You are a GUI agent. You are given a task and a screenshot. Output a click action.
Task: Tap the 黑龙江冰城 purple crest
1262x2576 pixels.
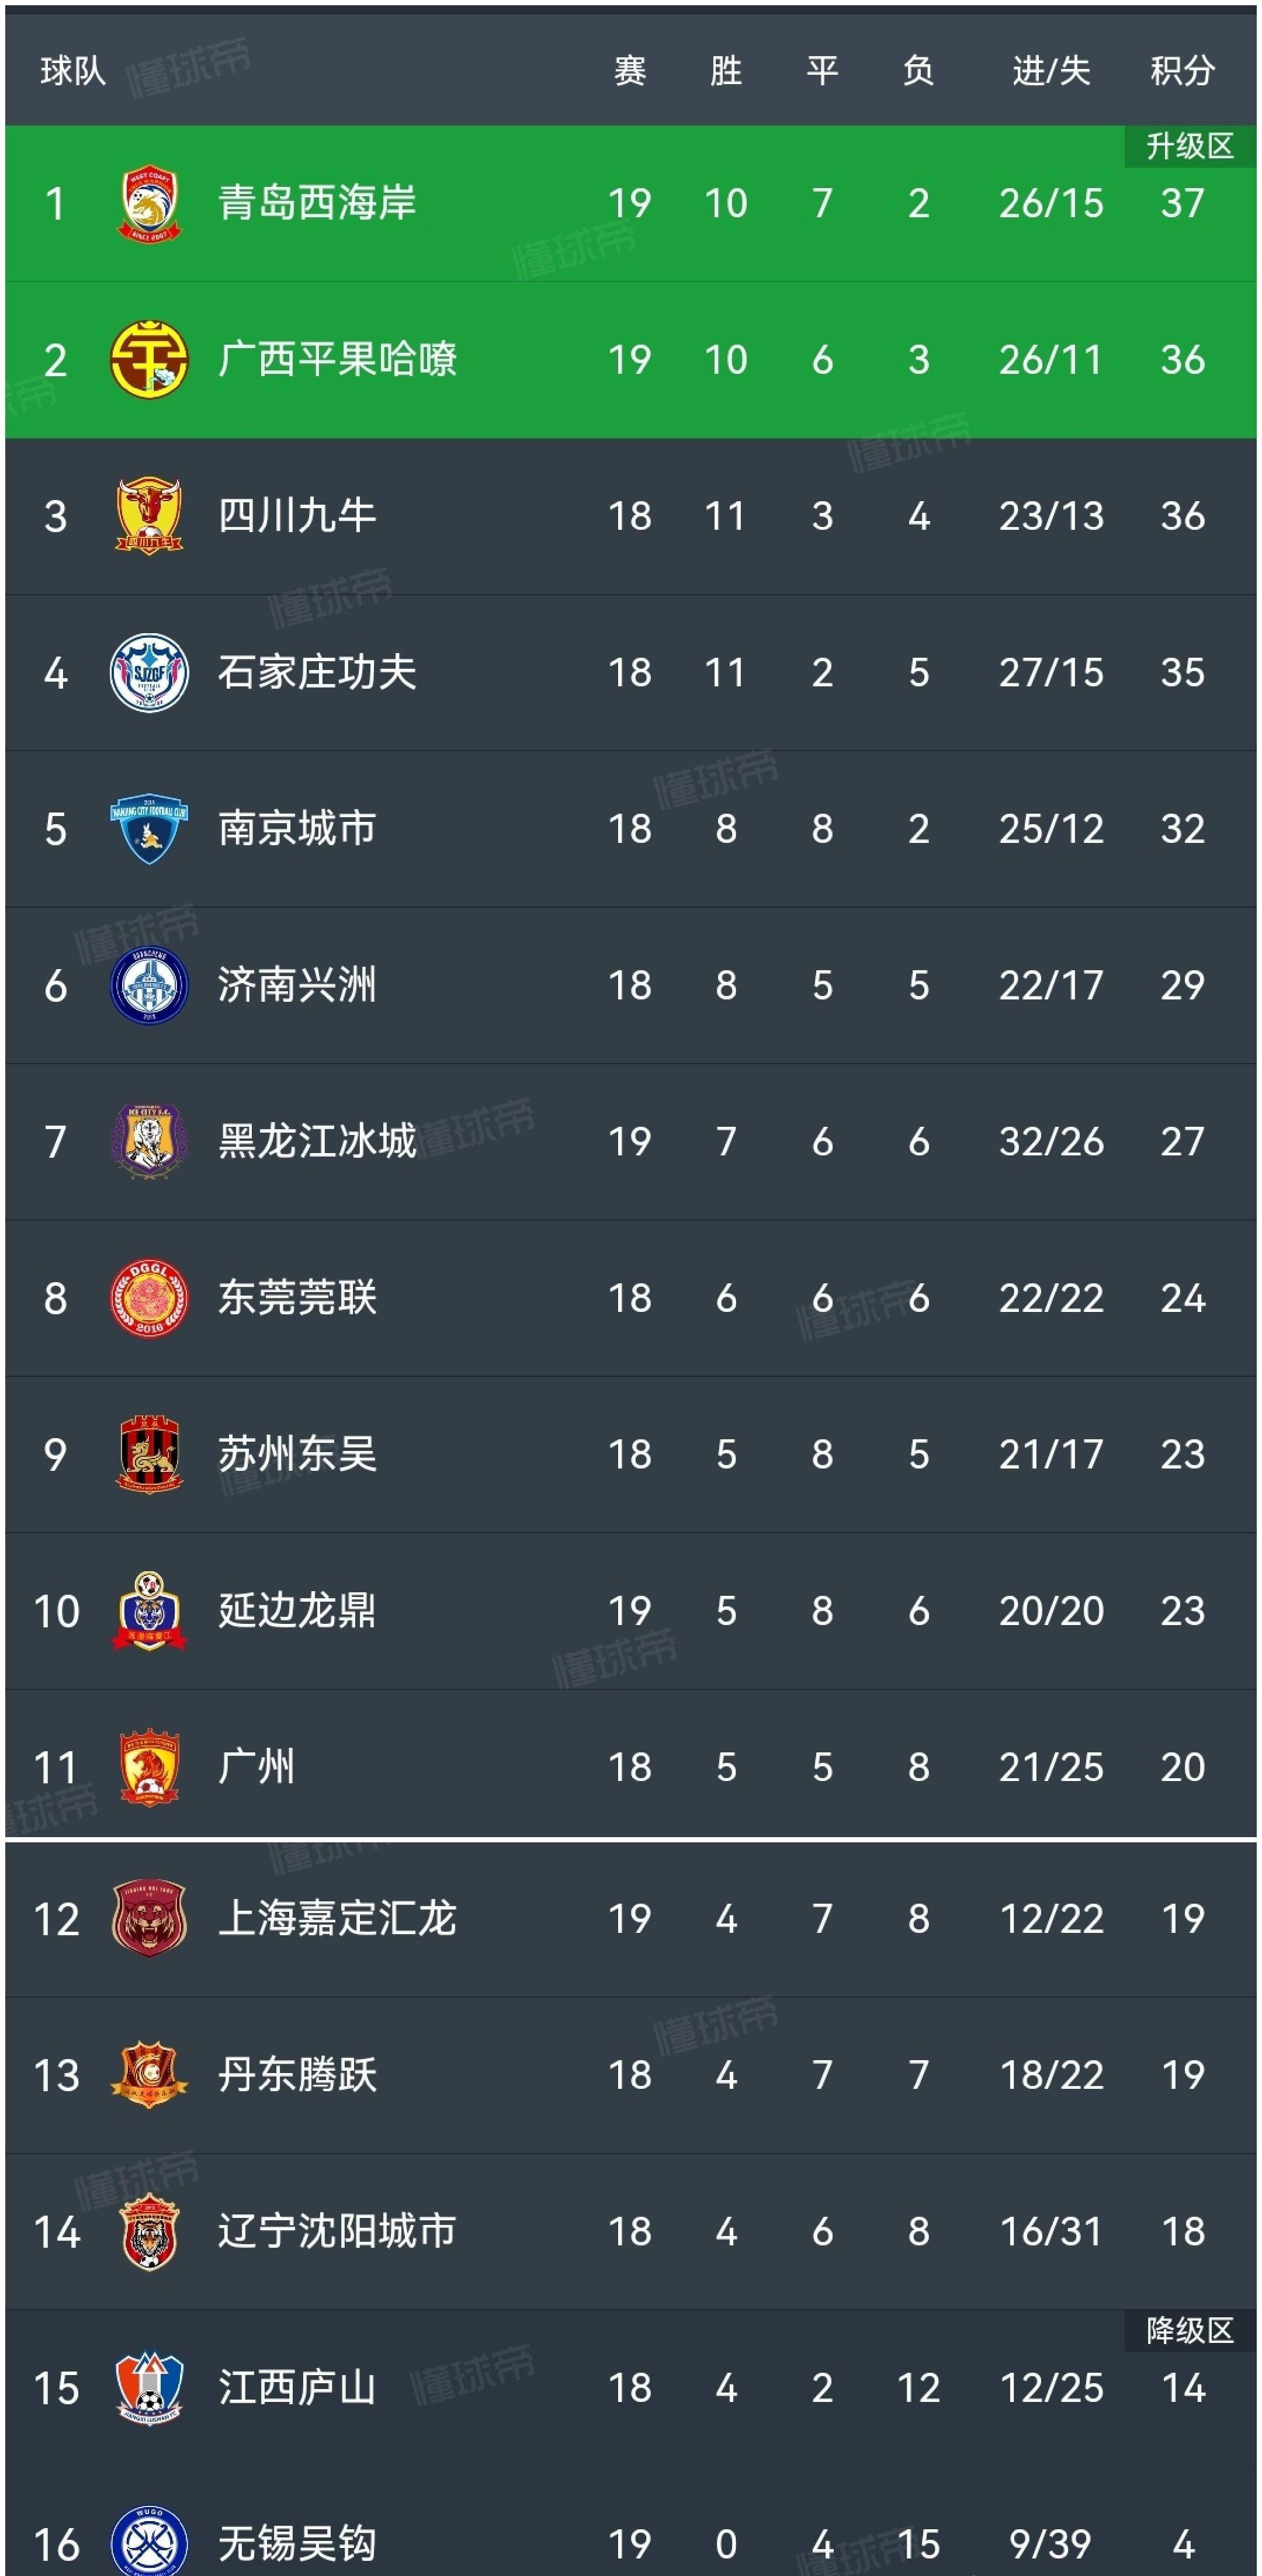[x=149, y=1142]
